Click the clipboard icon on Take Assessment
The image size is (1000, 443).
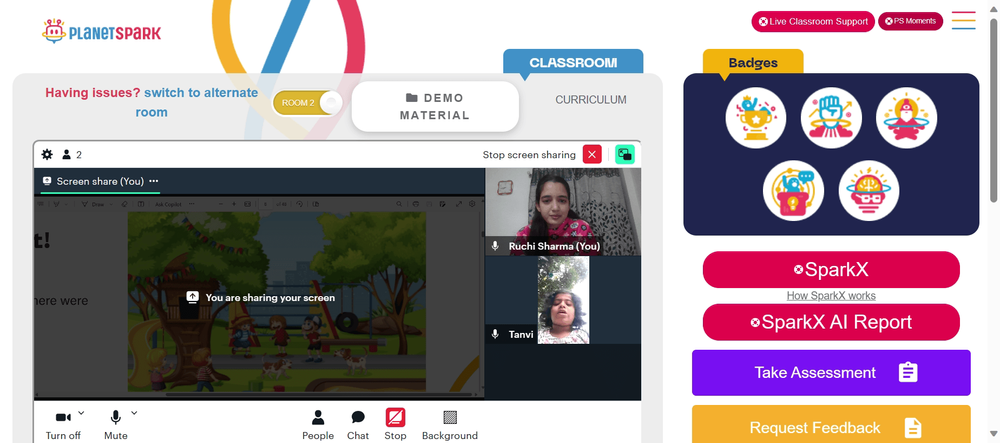[908, 373]
